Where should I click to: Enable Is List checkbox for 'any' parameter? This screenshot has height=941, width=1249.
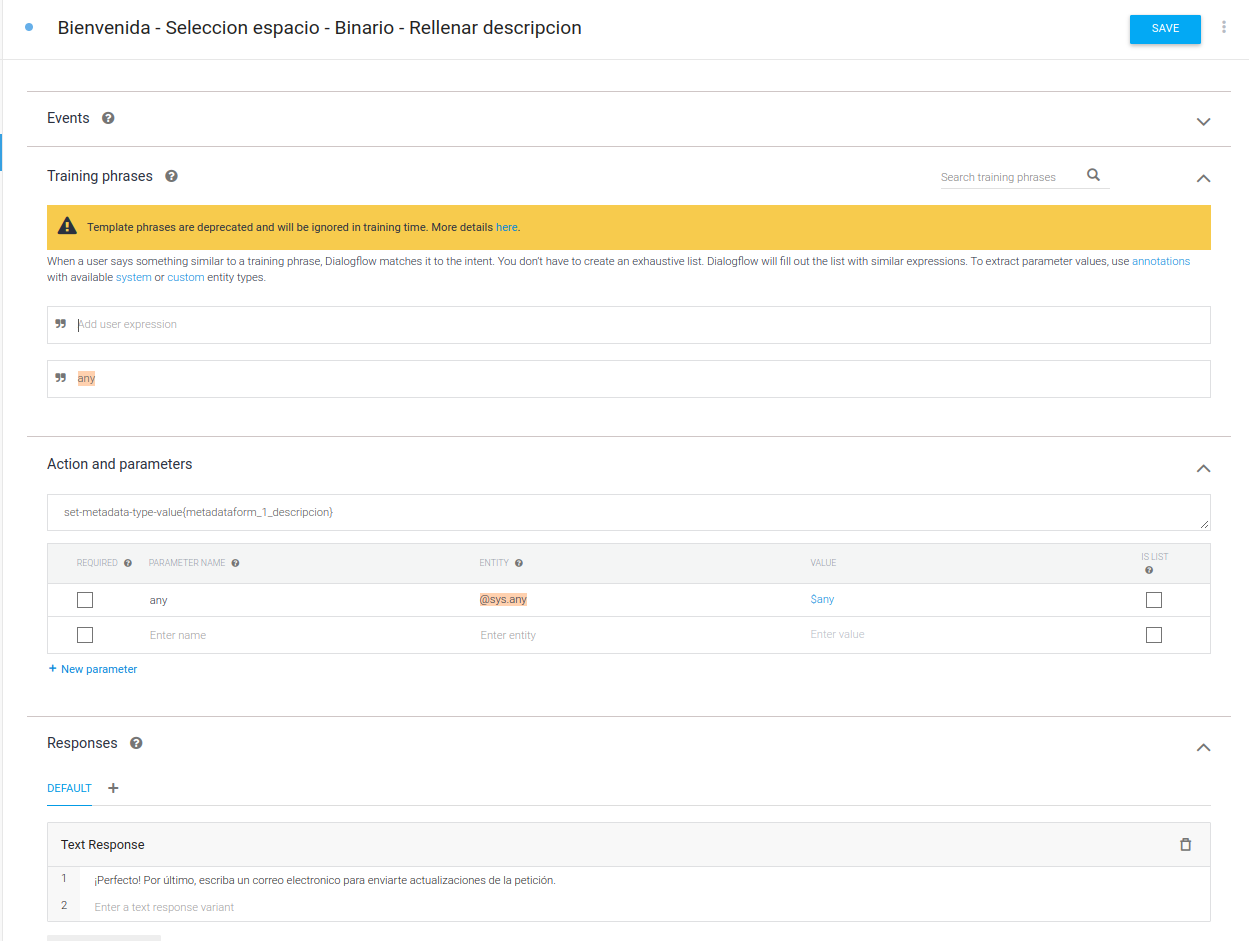(1153, 600)
